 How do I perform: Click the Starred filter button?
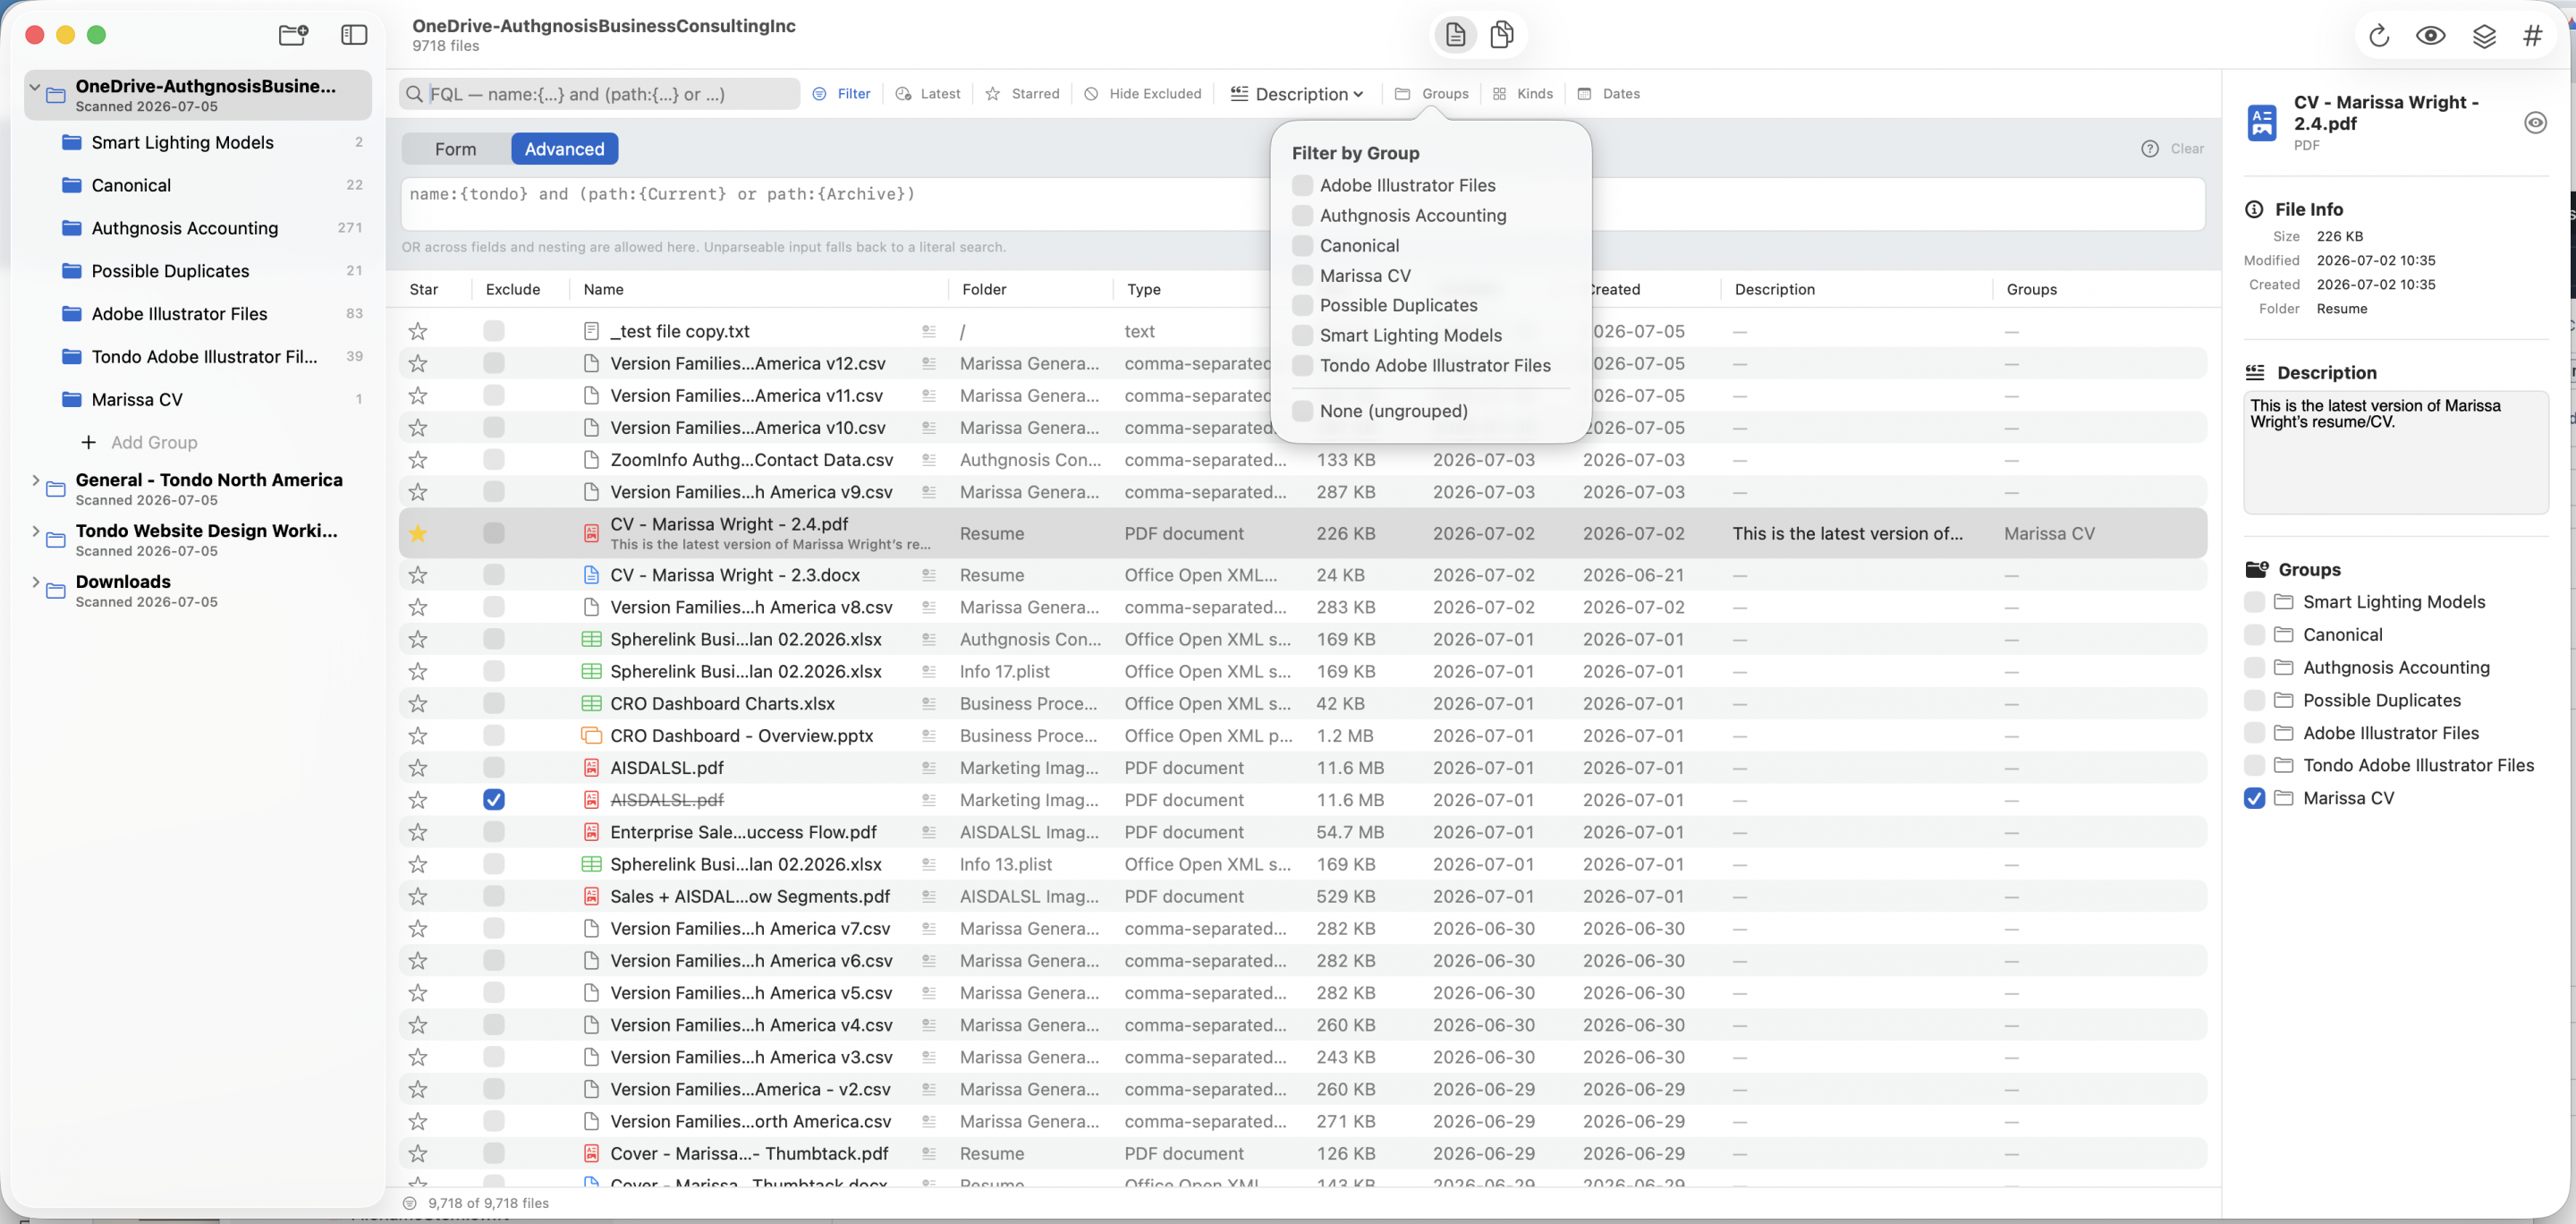click(1022, 94)
